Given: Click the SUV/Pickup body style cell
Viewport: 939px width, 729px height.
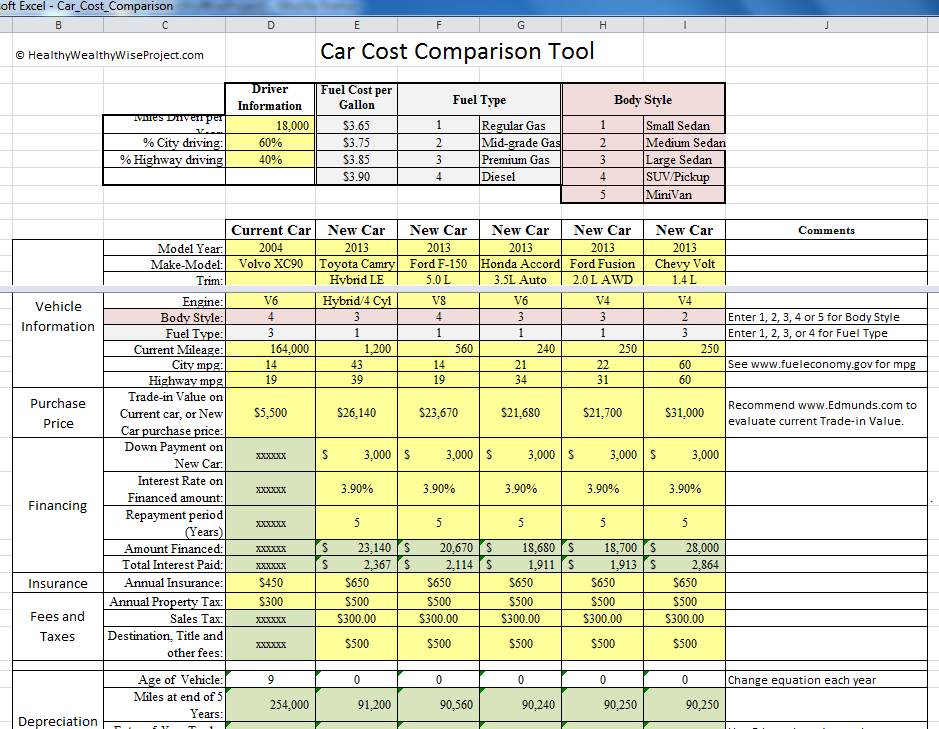Looking at the screenshot, I should pyautogui.click(x=684, y=177).
